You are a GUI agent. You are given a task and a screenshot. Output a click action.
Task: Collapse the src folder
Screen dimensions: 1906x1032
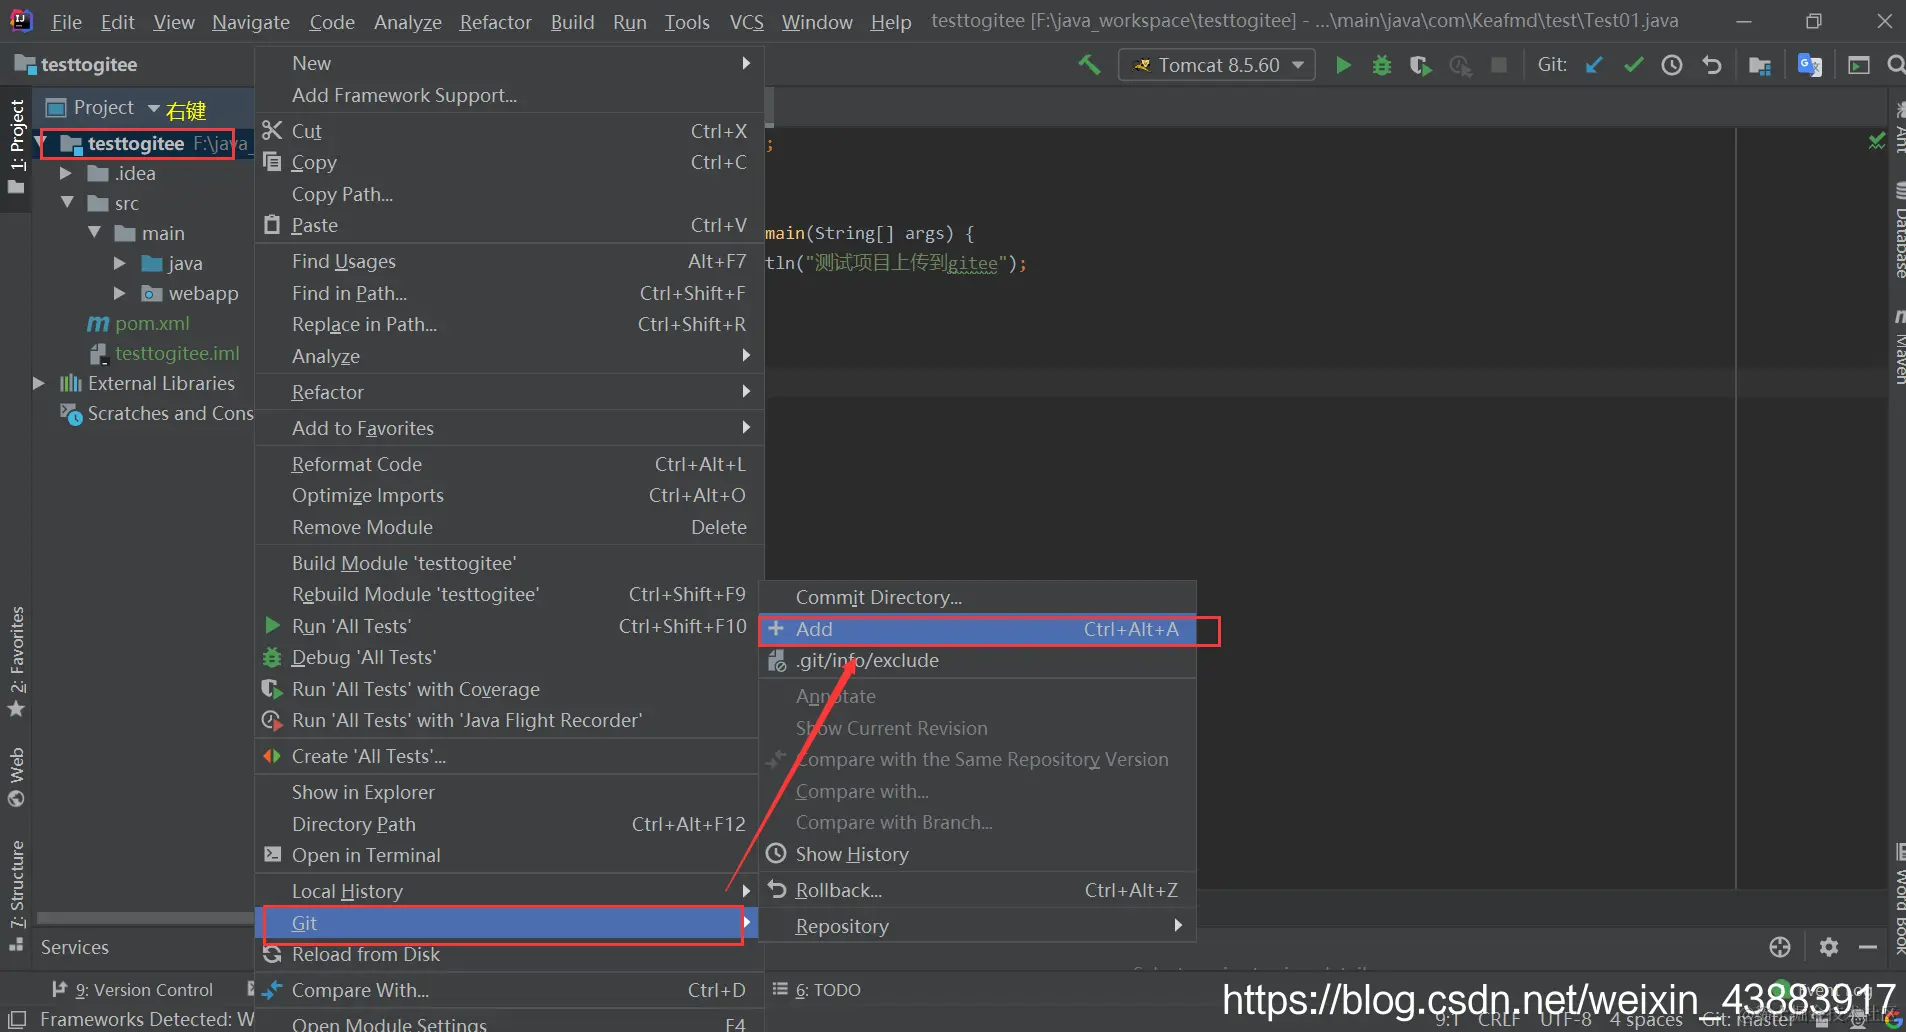pos(67,203)
